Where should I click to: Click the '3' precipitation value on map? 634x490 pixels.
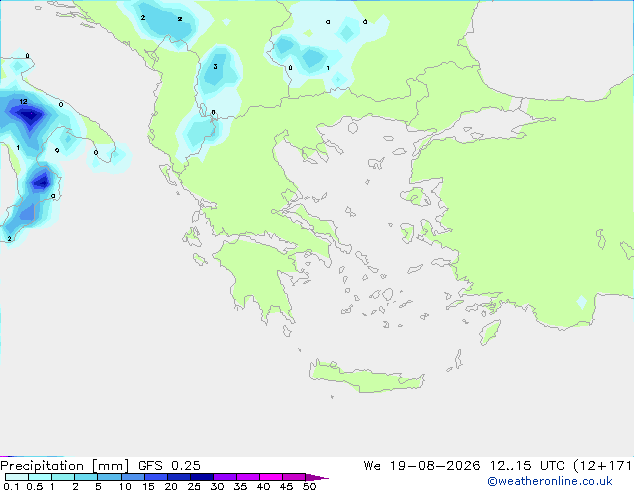click(216, 66)
